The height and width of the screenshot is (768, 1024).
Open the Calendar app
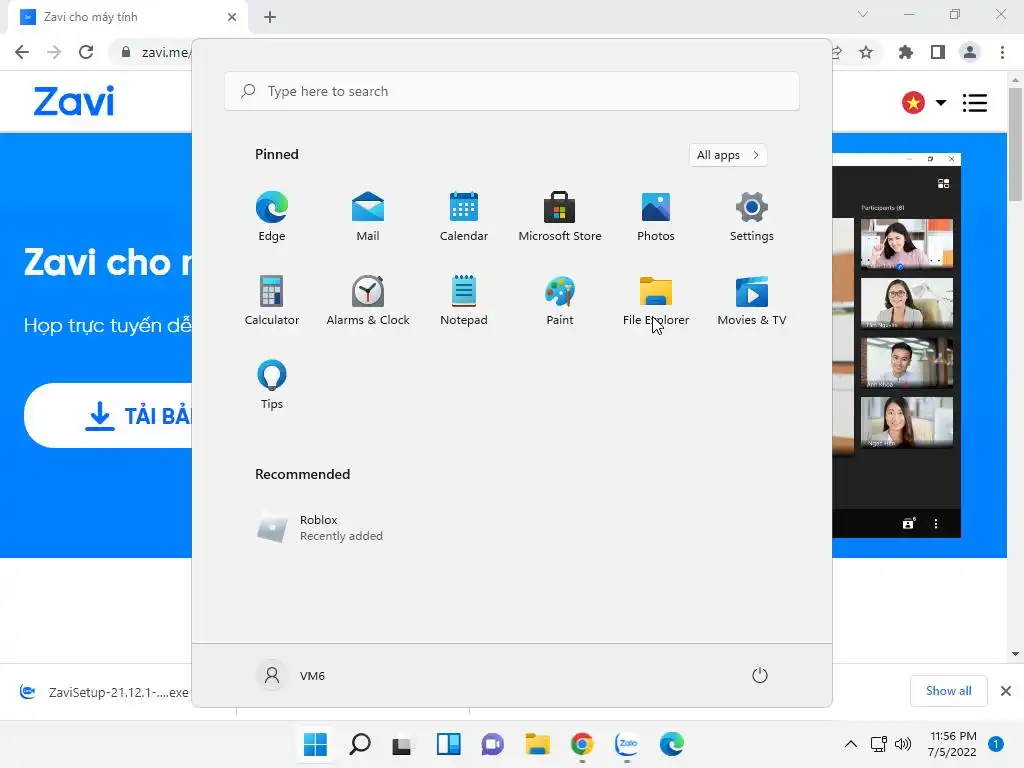point(464,216)
